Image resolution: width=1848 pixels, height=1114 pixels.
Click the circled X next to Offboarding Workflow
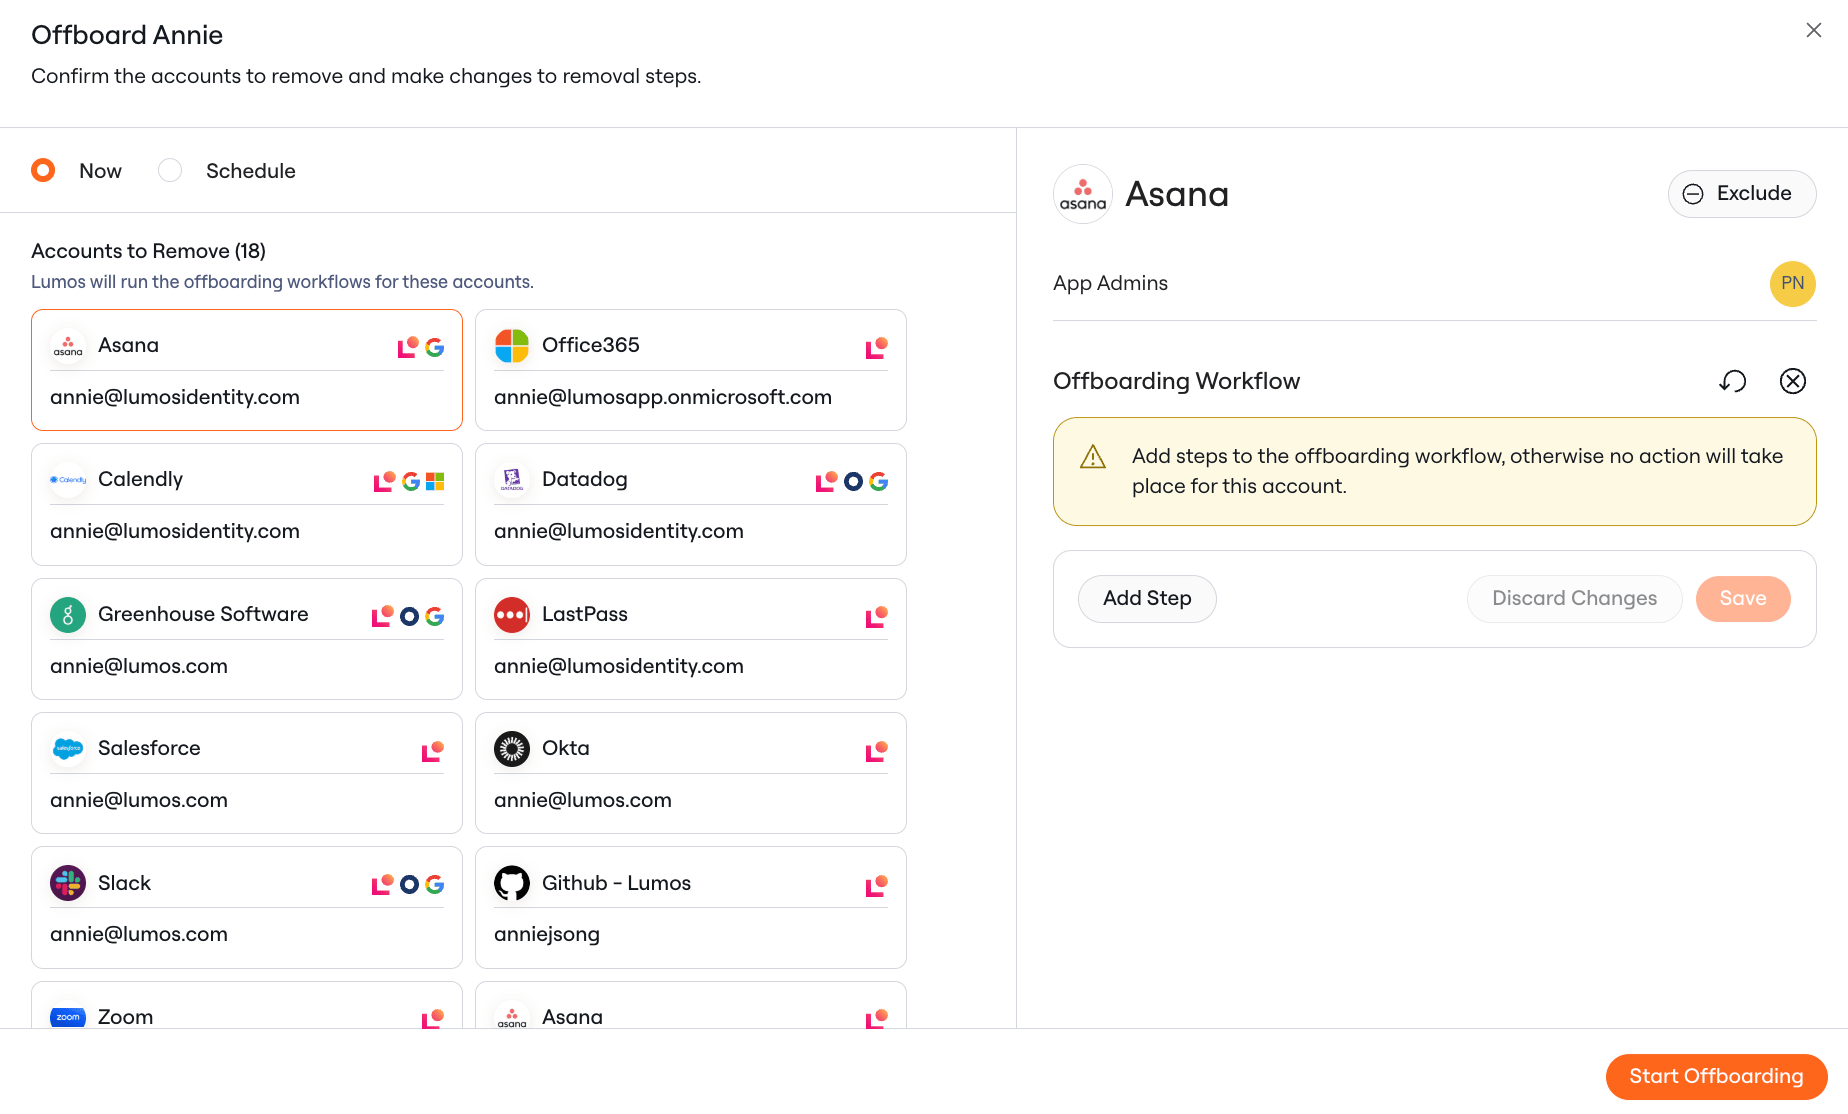pos(1793,381)
